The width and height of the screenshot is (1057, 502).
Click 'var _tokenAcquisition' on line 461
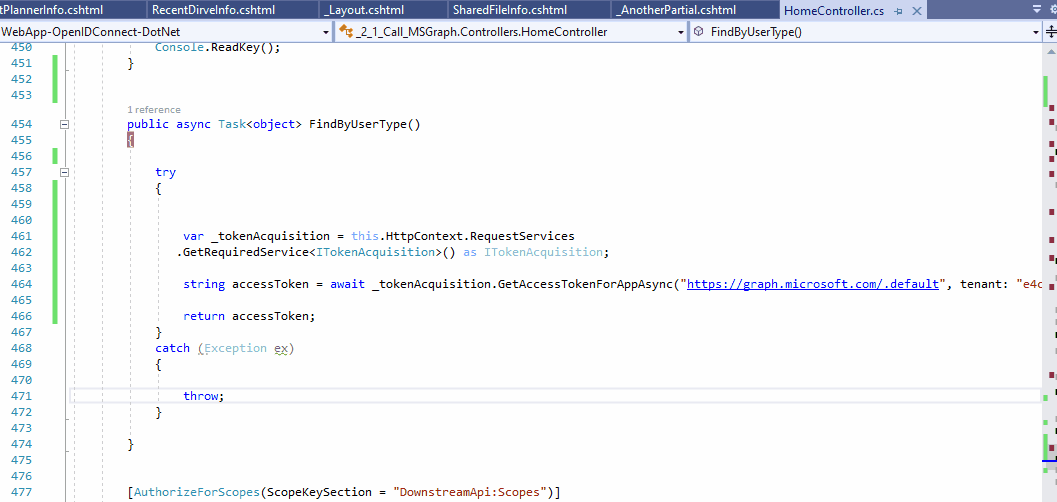pos(255,236)
